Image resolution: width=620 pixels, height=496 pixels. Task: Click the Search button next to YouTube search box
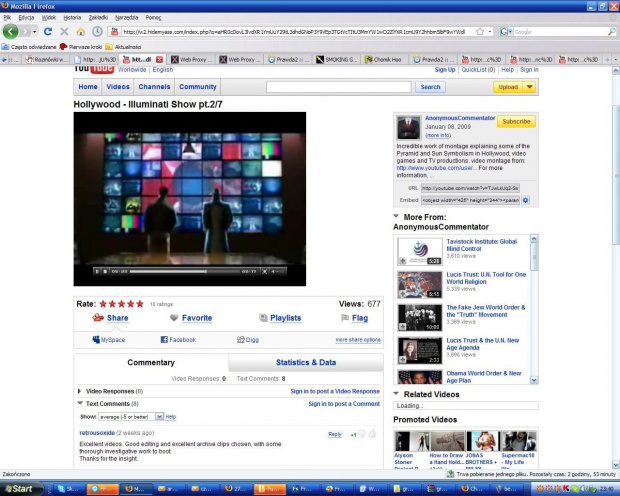click(x=430, y=87)
